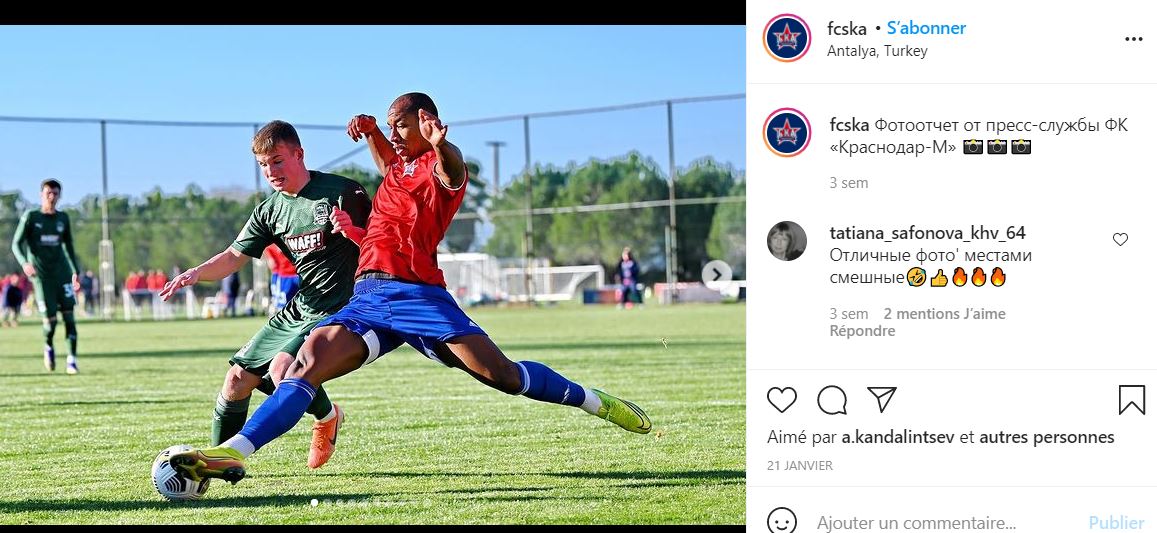Advance to the next photo with the arrow
The height and width of the screenshot is (533, 1157).
coord(716,275)
